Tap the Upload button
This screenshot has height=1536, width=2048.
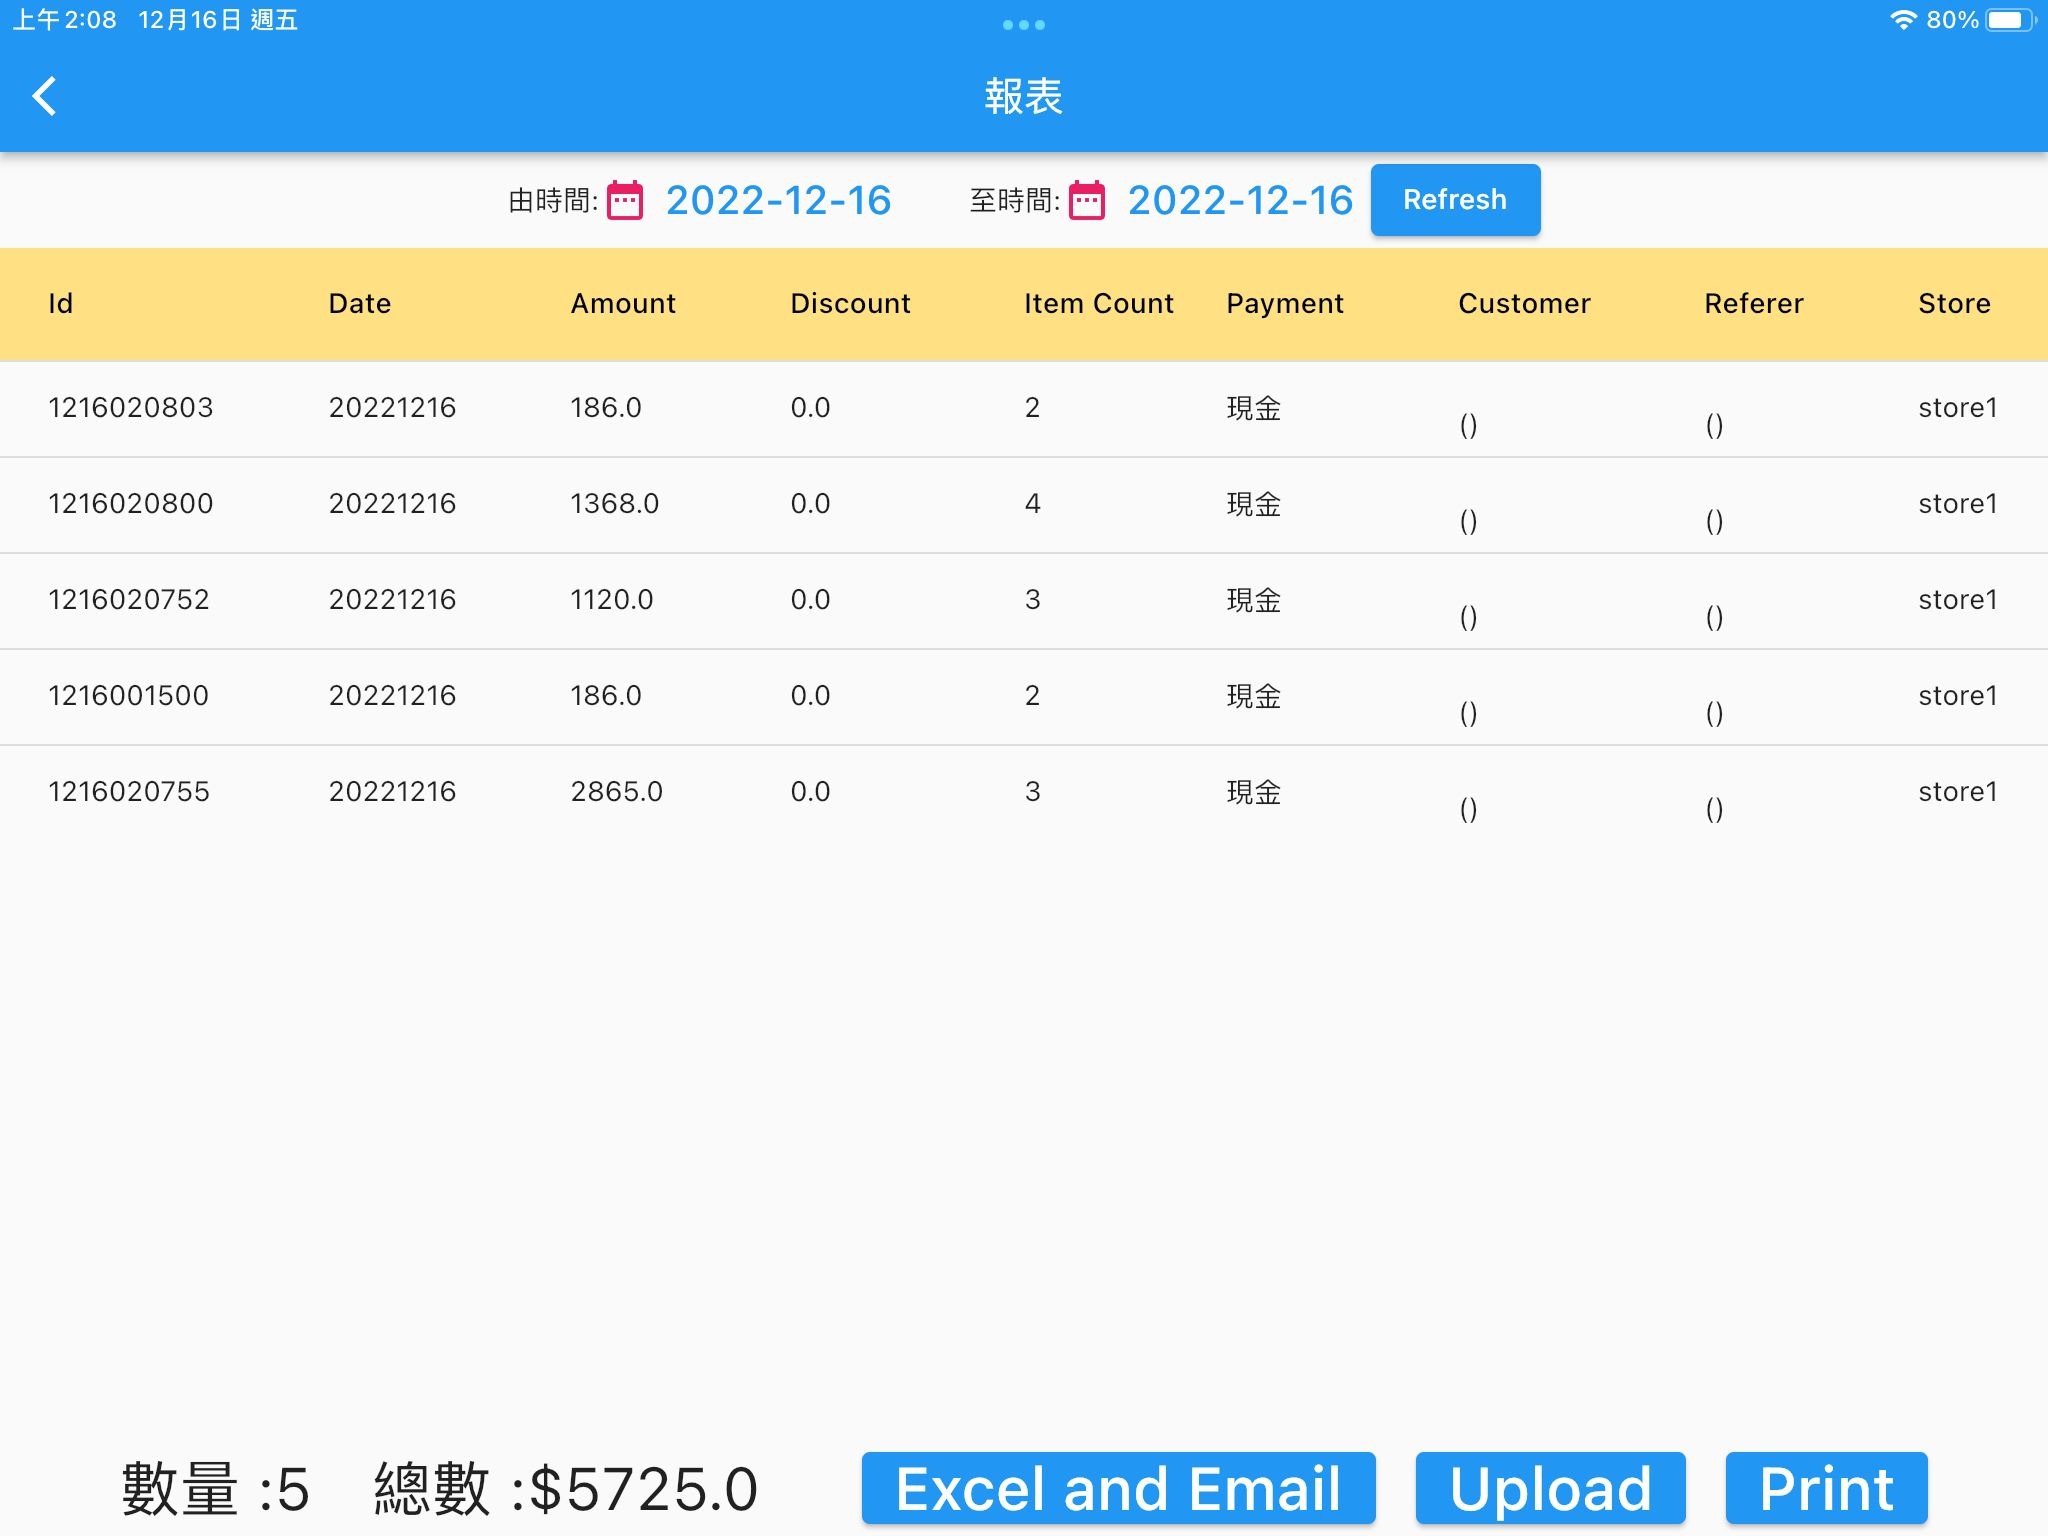(x=1550, y=1488)
